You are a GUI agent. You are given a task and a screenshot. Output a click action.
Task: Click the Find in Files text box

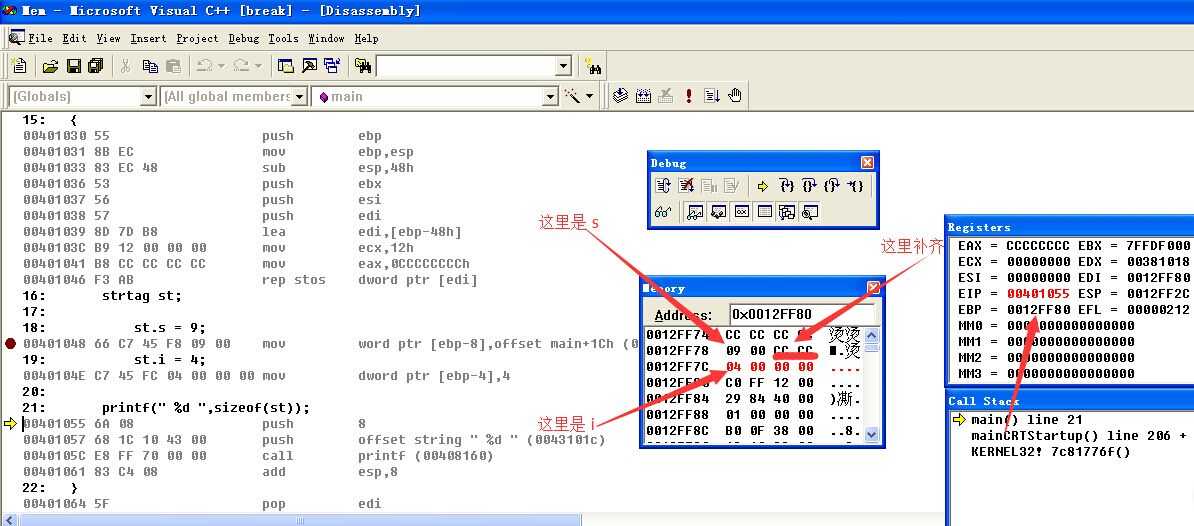[x=467, y=66]
